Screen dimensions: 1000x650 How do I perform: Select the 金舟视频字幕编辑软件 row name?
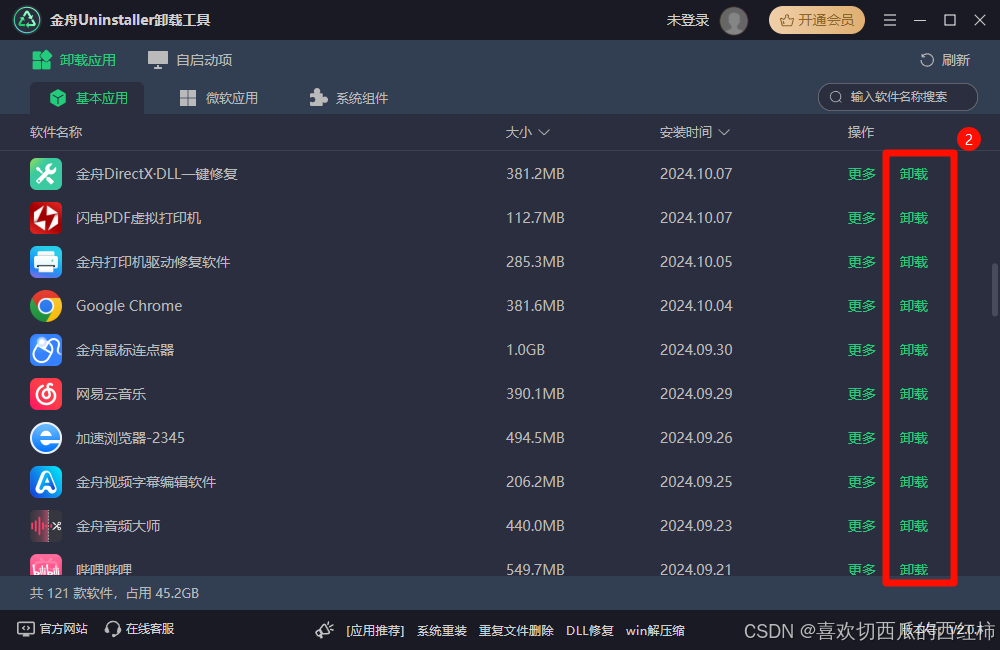pos(146,482)
